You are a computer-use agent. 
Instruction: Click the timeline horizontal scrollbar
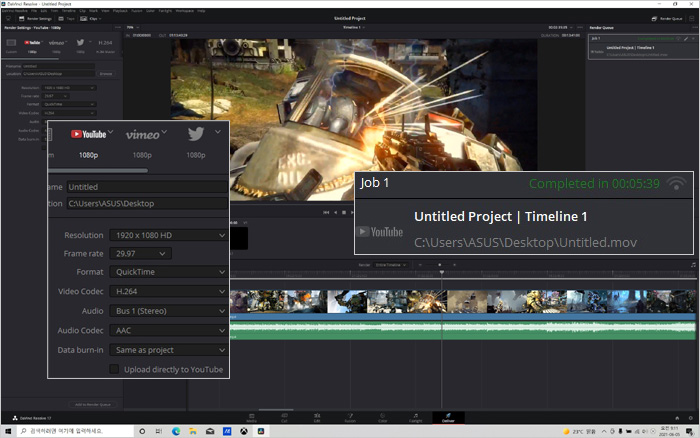(x=276, y=409)
